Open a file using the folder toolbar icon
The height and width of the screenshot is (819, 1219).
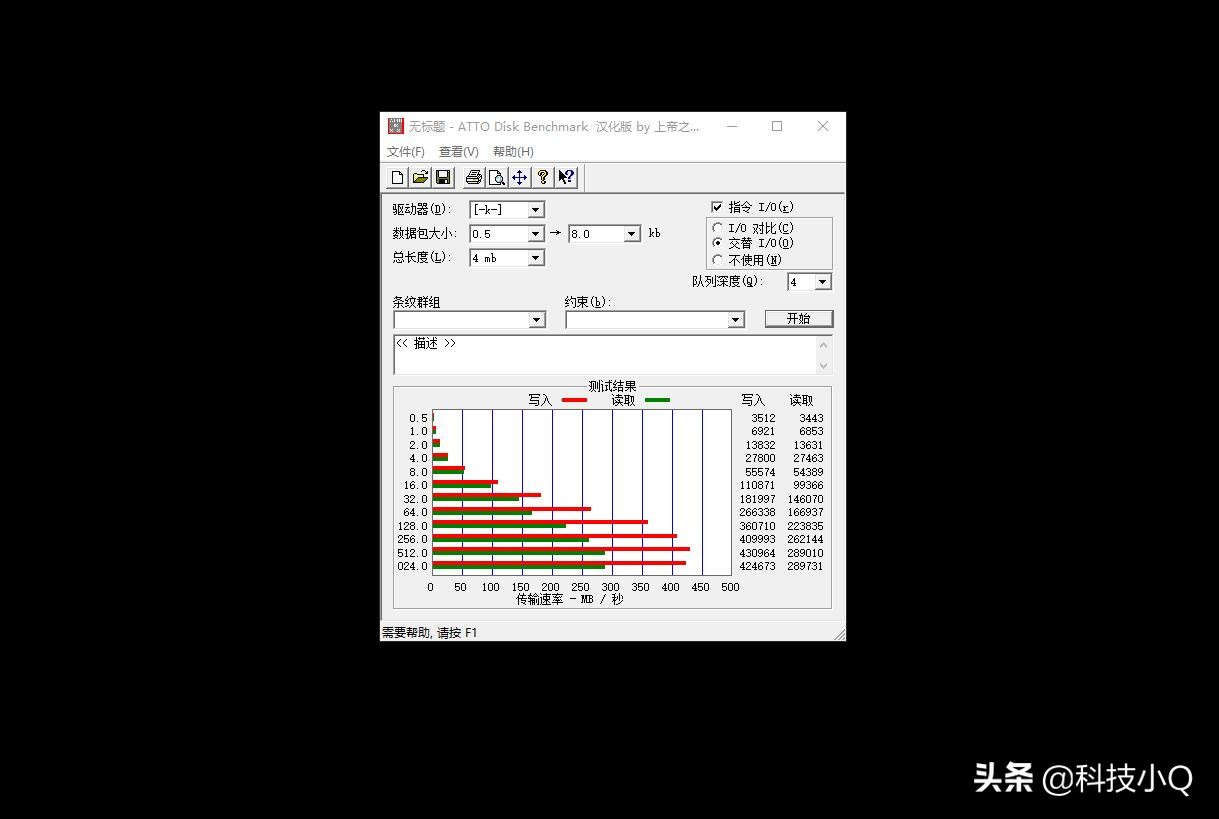coord(420,177)
